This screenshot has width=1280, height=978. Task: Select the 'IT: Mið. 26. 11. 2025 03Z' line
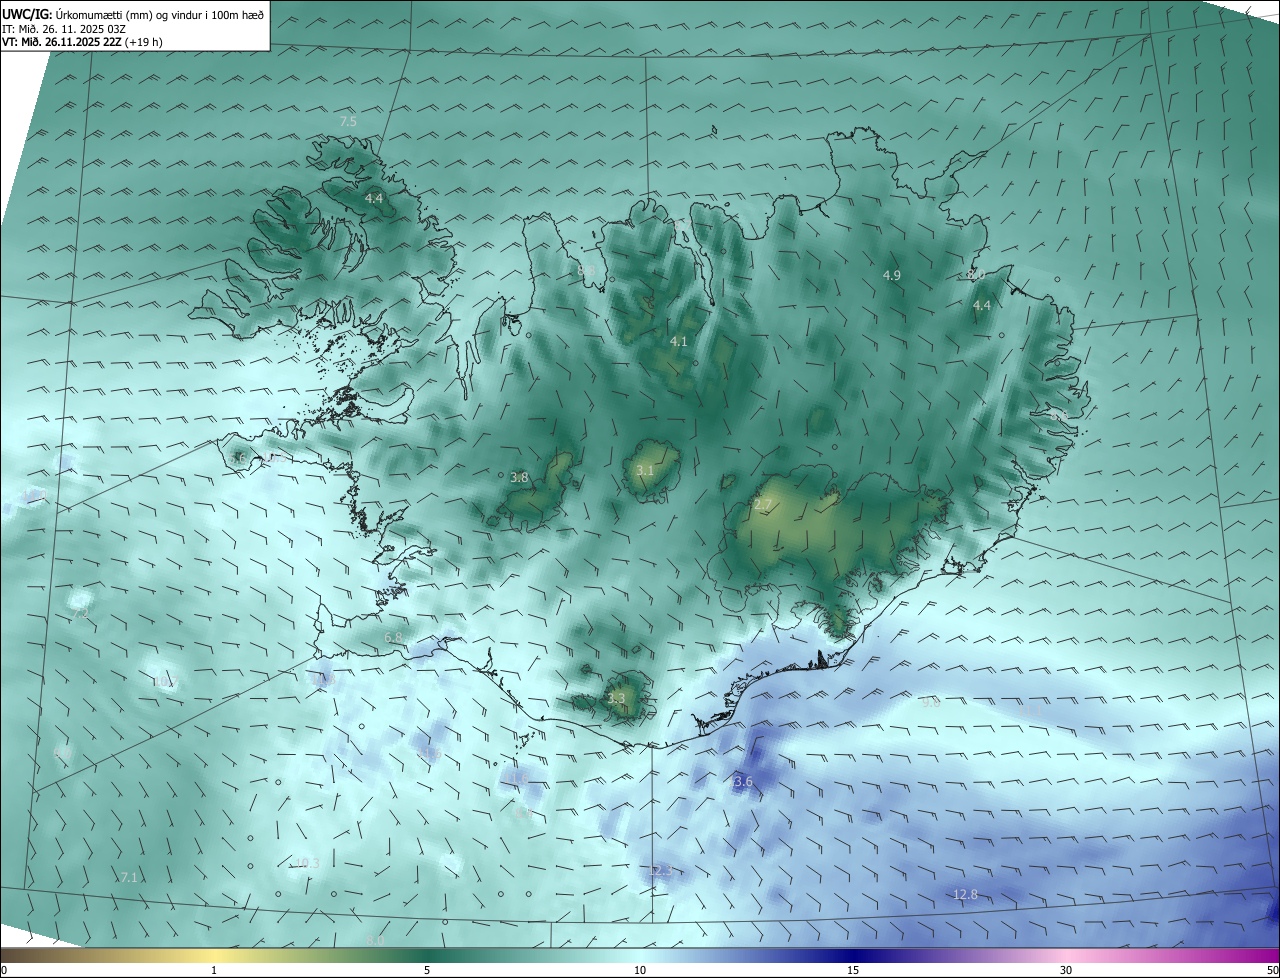pyautogui.click(x=63, y=28)
